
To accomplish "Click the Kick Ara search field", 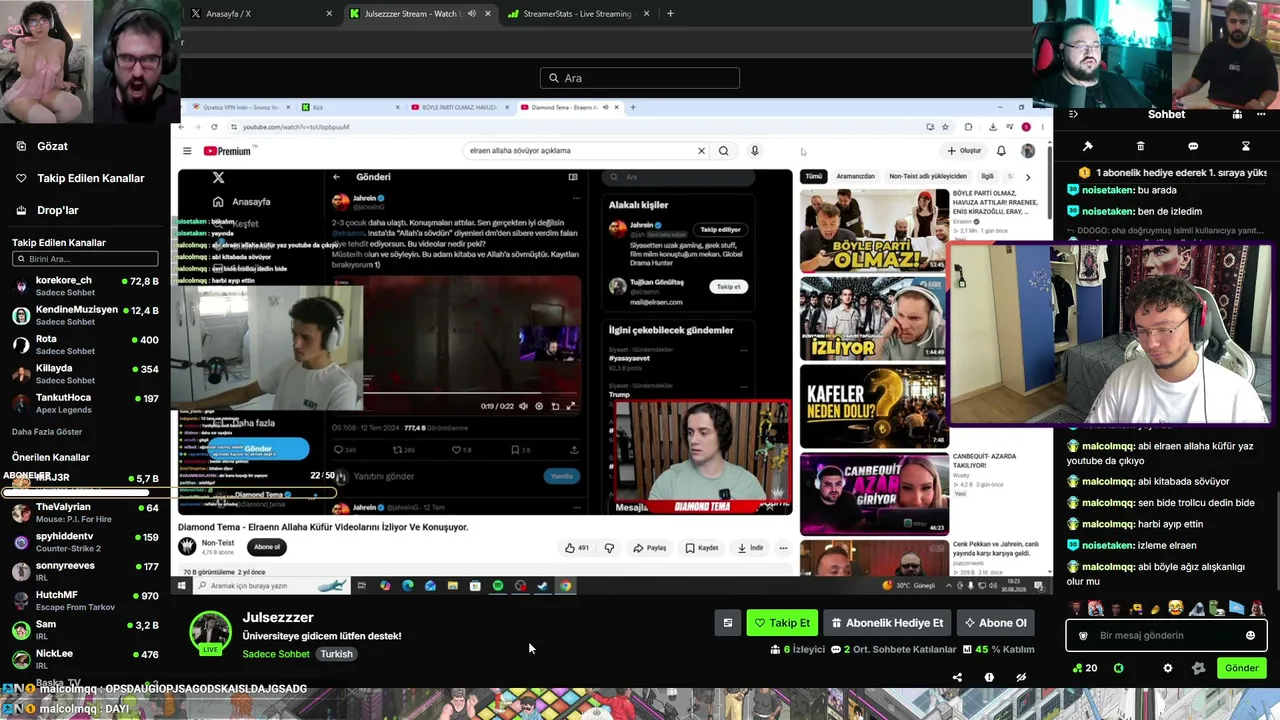I will [640, 78].
